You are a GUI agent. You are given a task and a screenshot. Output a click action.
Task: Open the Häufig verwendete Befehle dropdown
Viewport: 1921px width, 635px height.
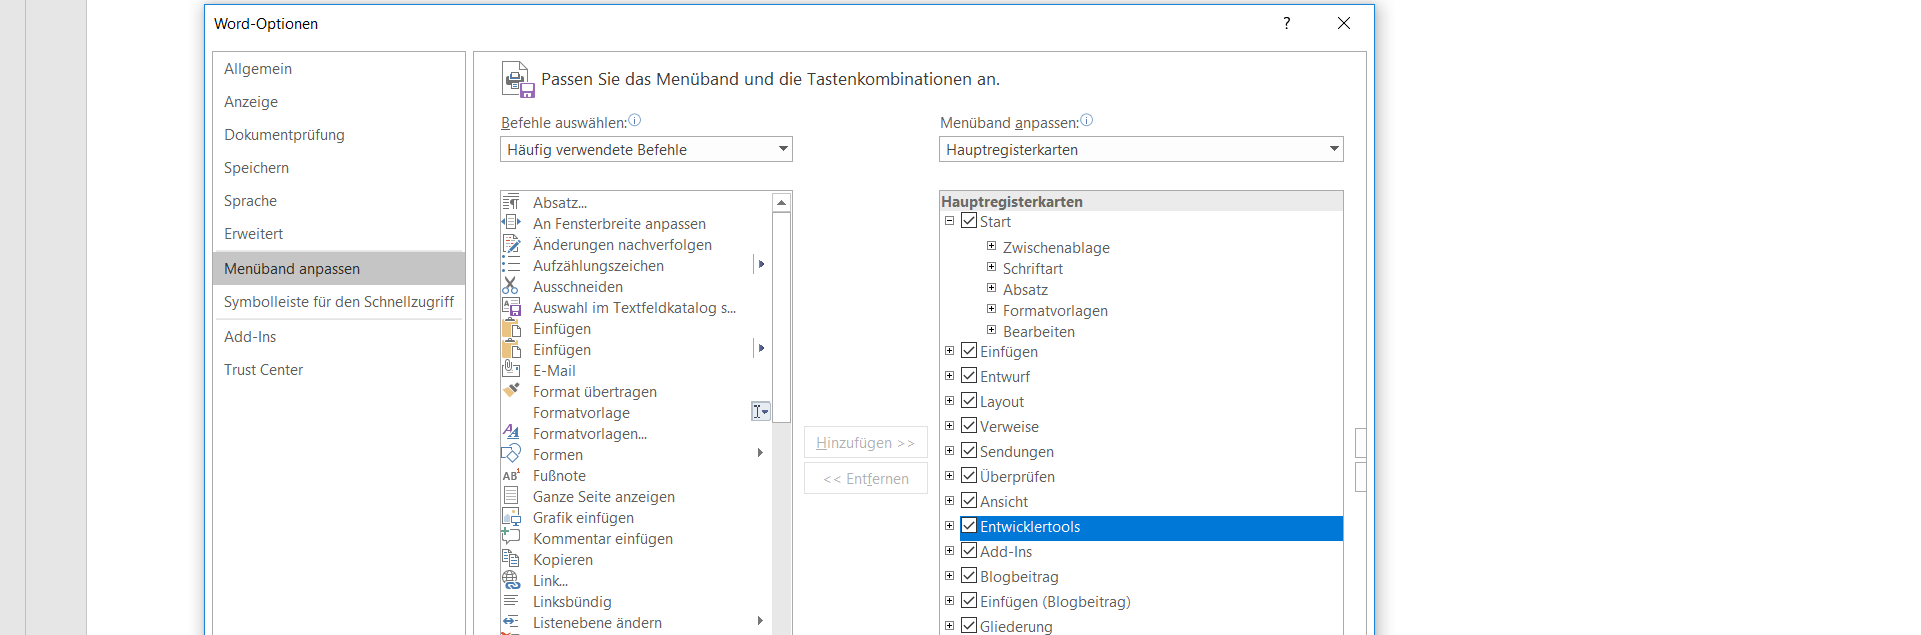[646, 149]
